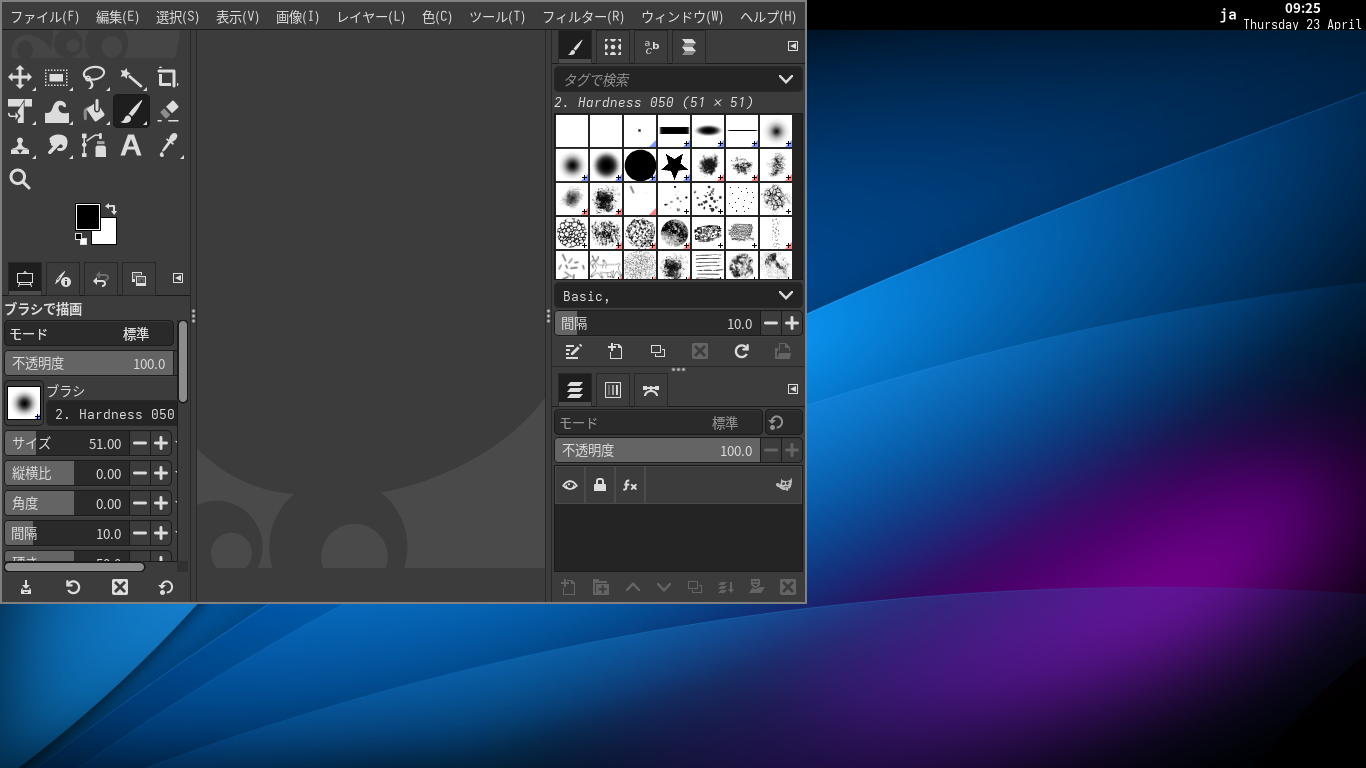Viewport: 1366px width, 768px height.
Task: Select the star brush thumbnail
Action: coord(673,165)
